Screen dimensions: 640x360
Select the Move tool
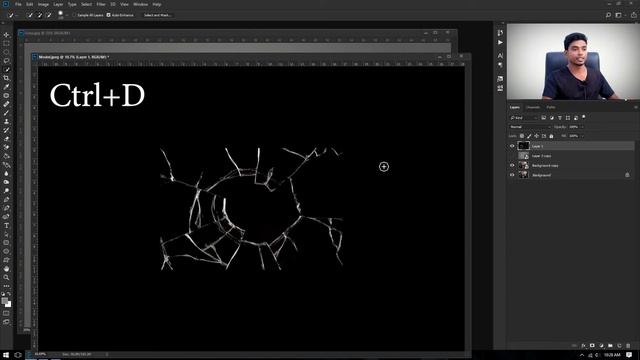(6, 35)
